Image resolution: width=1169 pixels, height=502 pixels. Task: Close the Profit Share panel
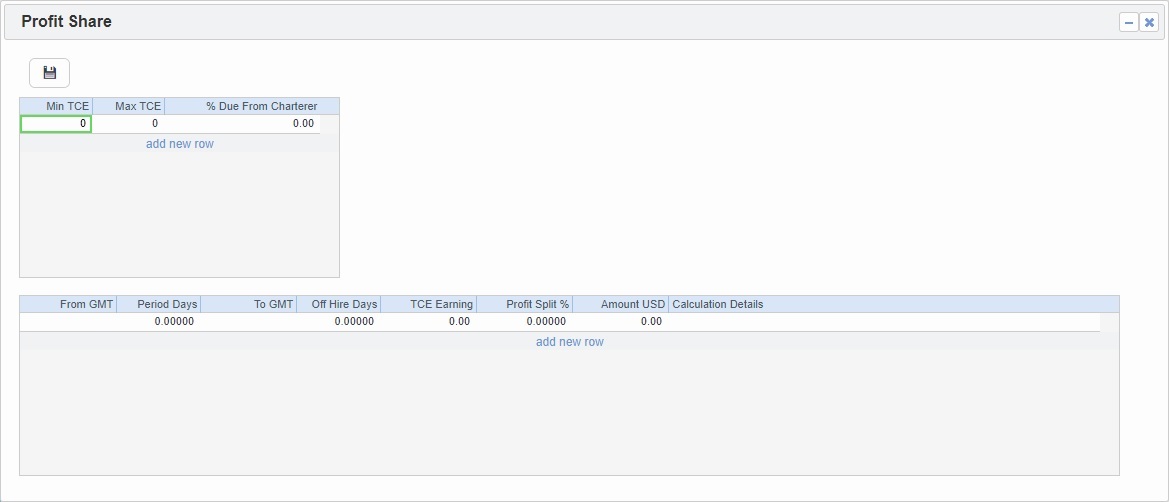click(x=1149, y=22)
